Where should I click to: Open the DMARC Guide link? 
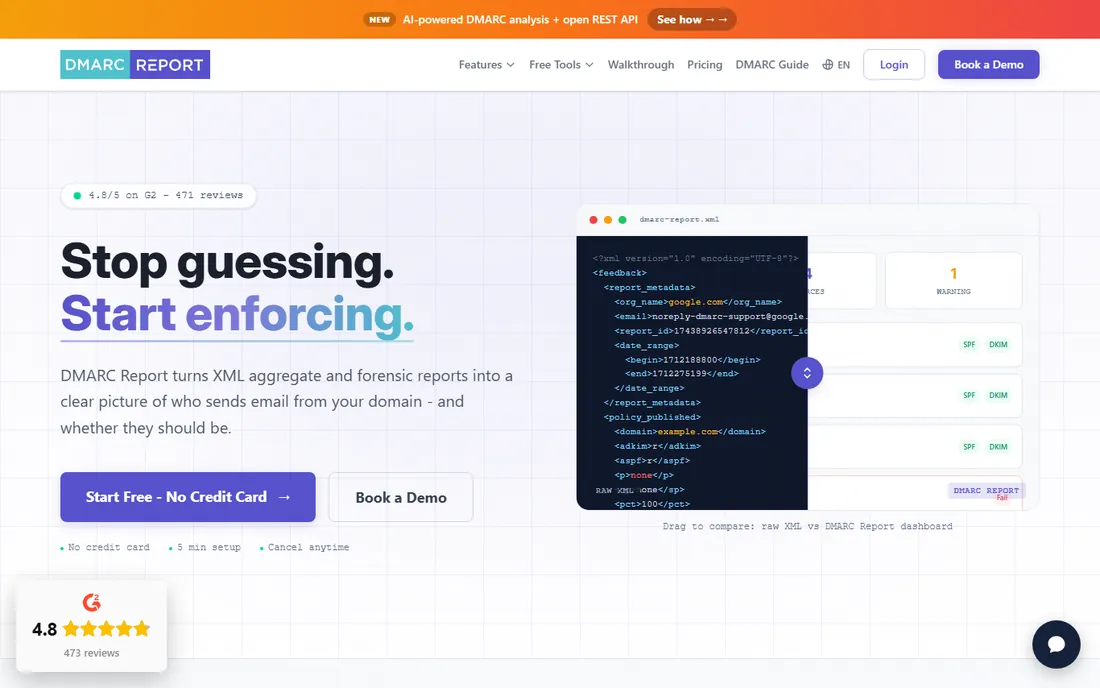point(772,65)
